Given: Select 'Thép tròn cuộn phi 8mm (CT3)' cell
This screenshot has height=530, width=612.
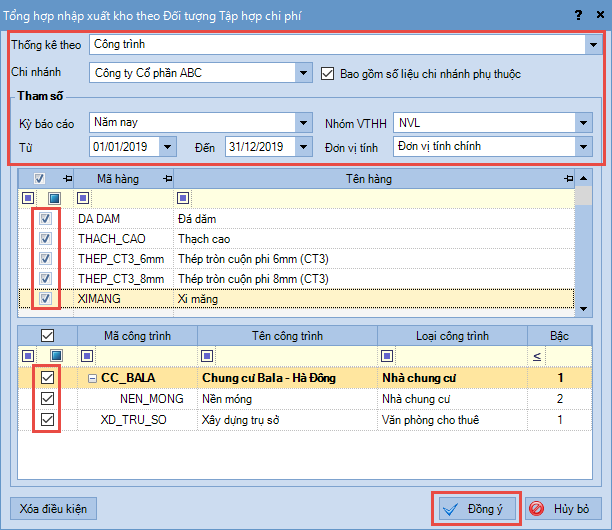Looking at the screenshot, I should (374, 278).
